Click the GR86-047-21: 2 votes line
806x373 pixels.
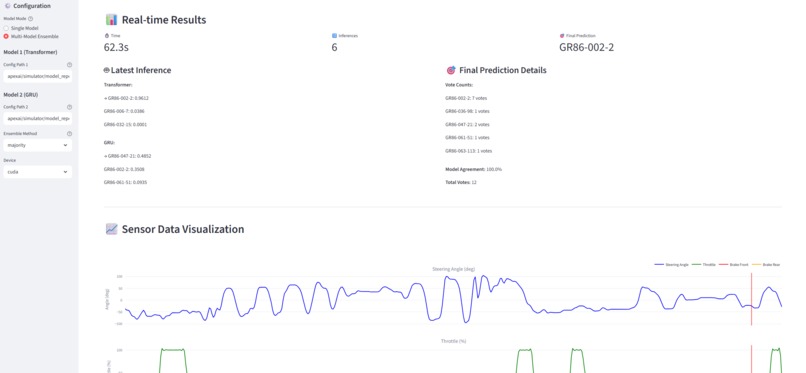467,125
